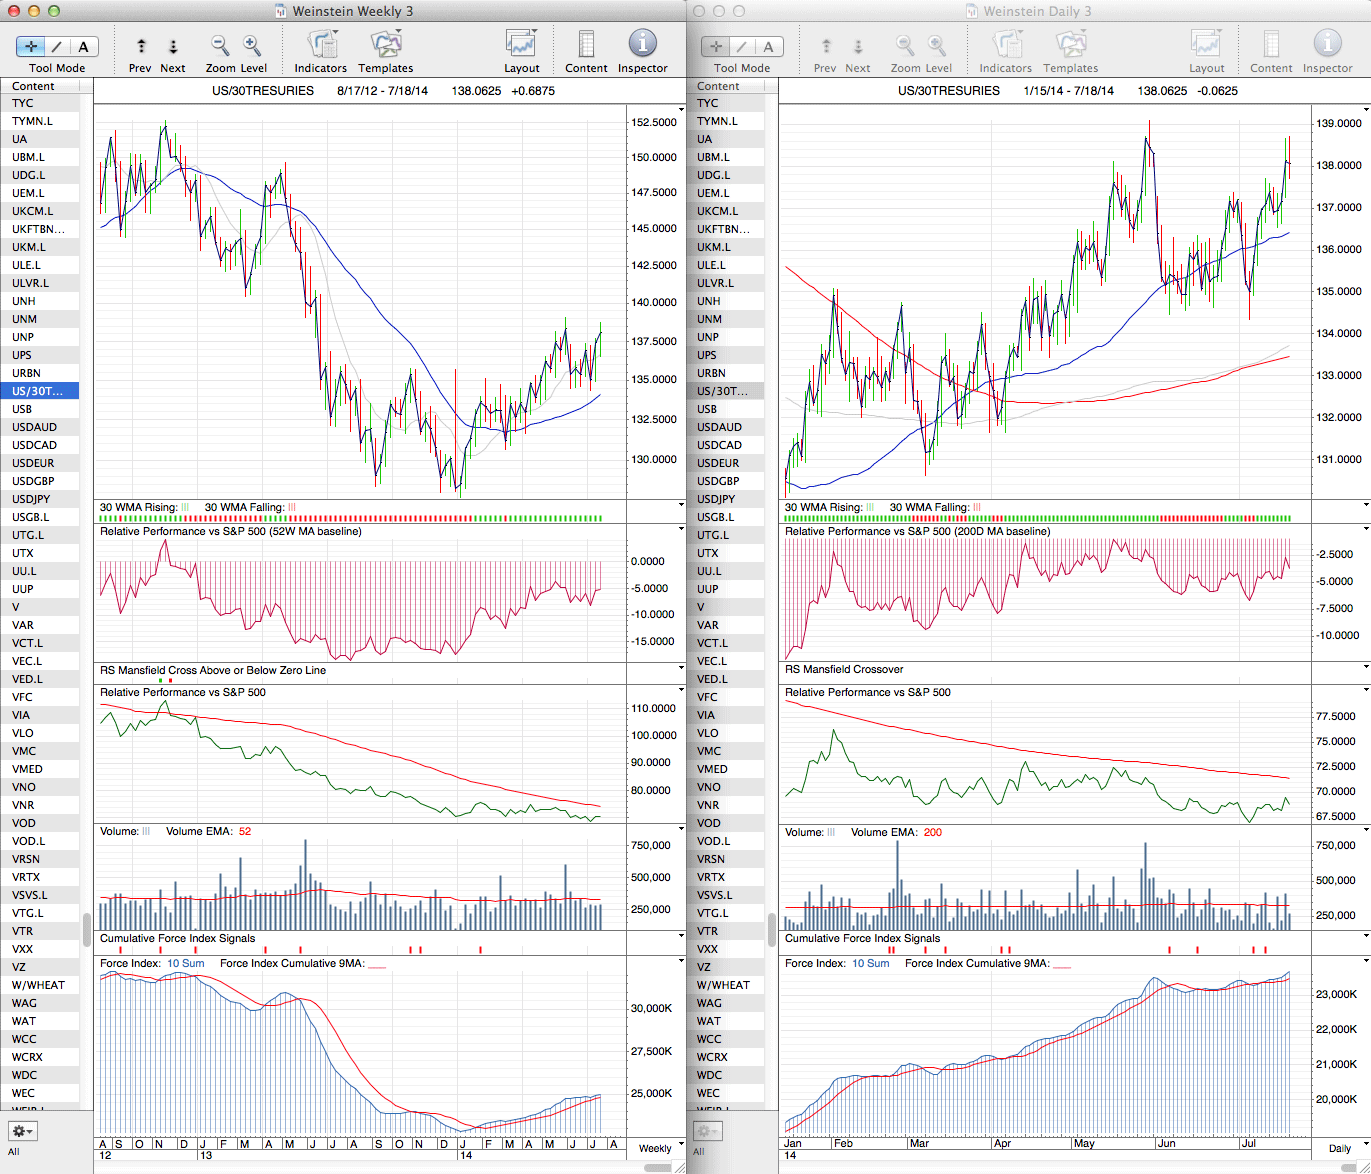Open the Layout dropdown in Weekly toolbar
Screen dimensions: 1371x1174
tap(521, 44)
